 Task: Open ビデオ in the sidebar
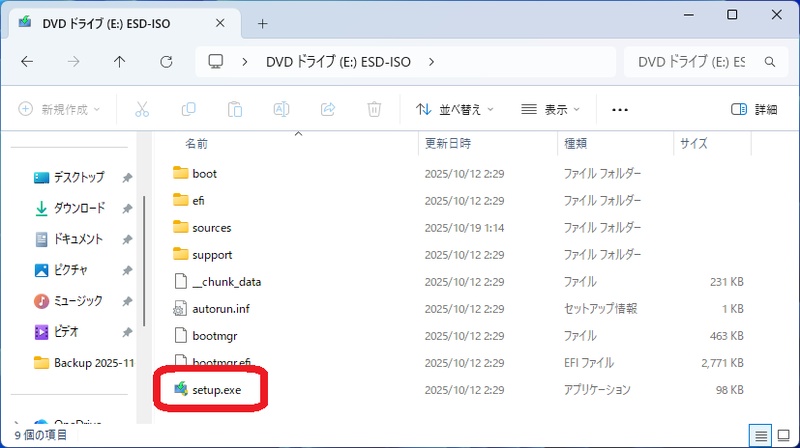(x=56, y=332)
